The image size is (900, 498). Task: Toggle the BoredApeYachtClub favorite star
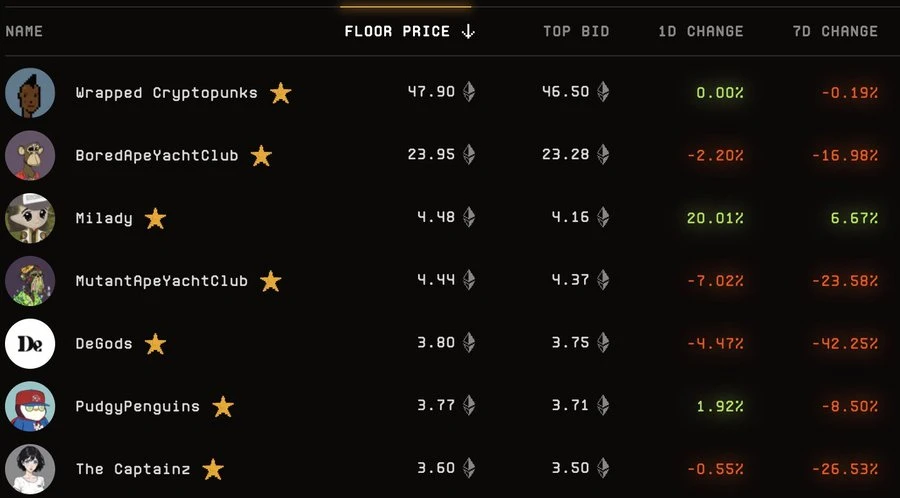(261, 156)
